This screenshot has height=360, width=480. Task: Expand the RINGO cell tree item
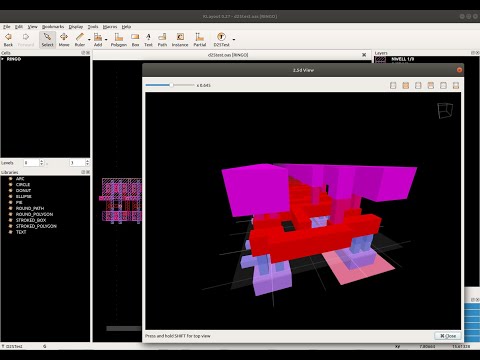pos(3,59)
